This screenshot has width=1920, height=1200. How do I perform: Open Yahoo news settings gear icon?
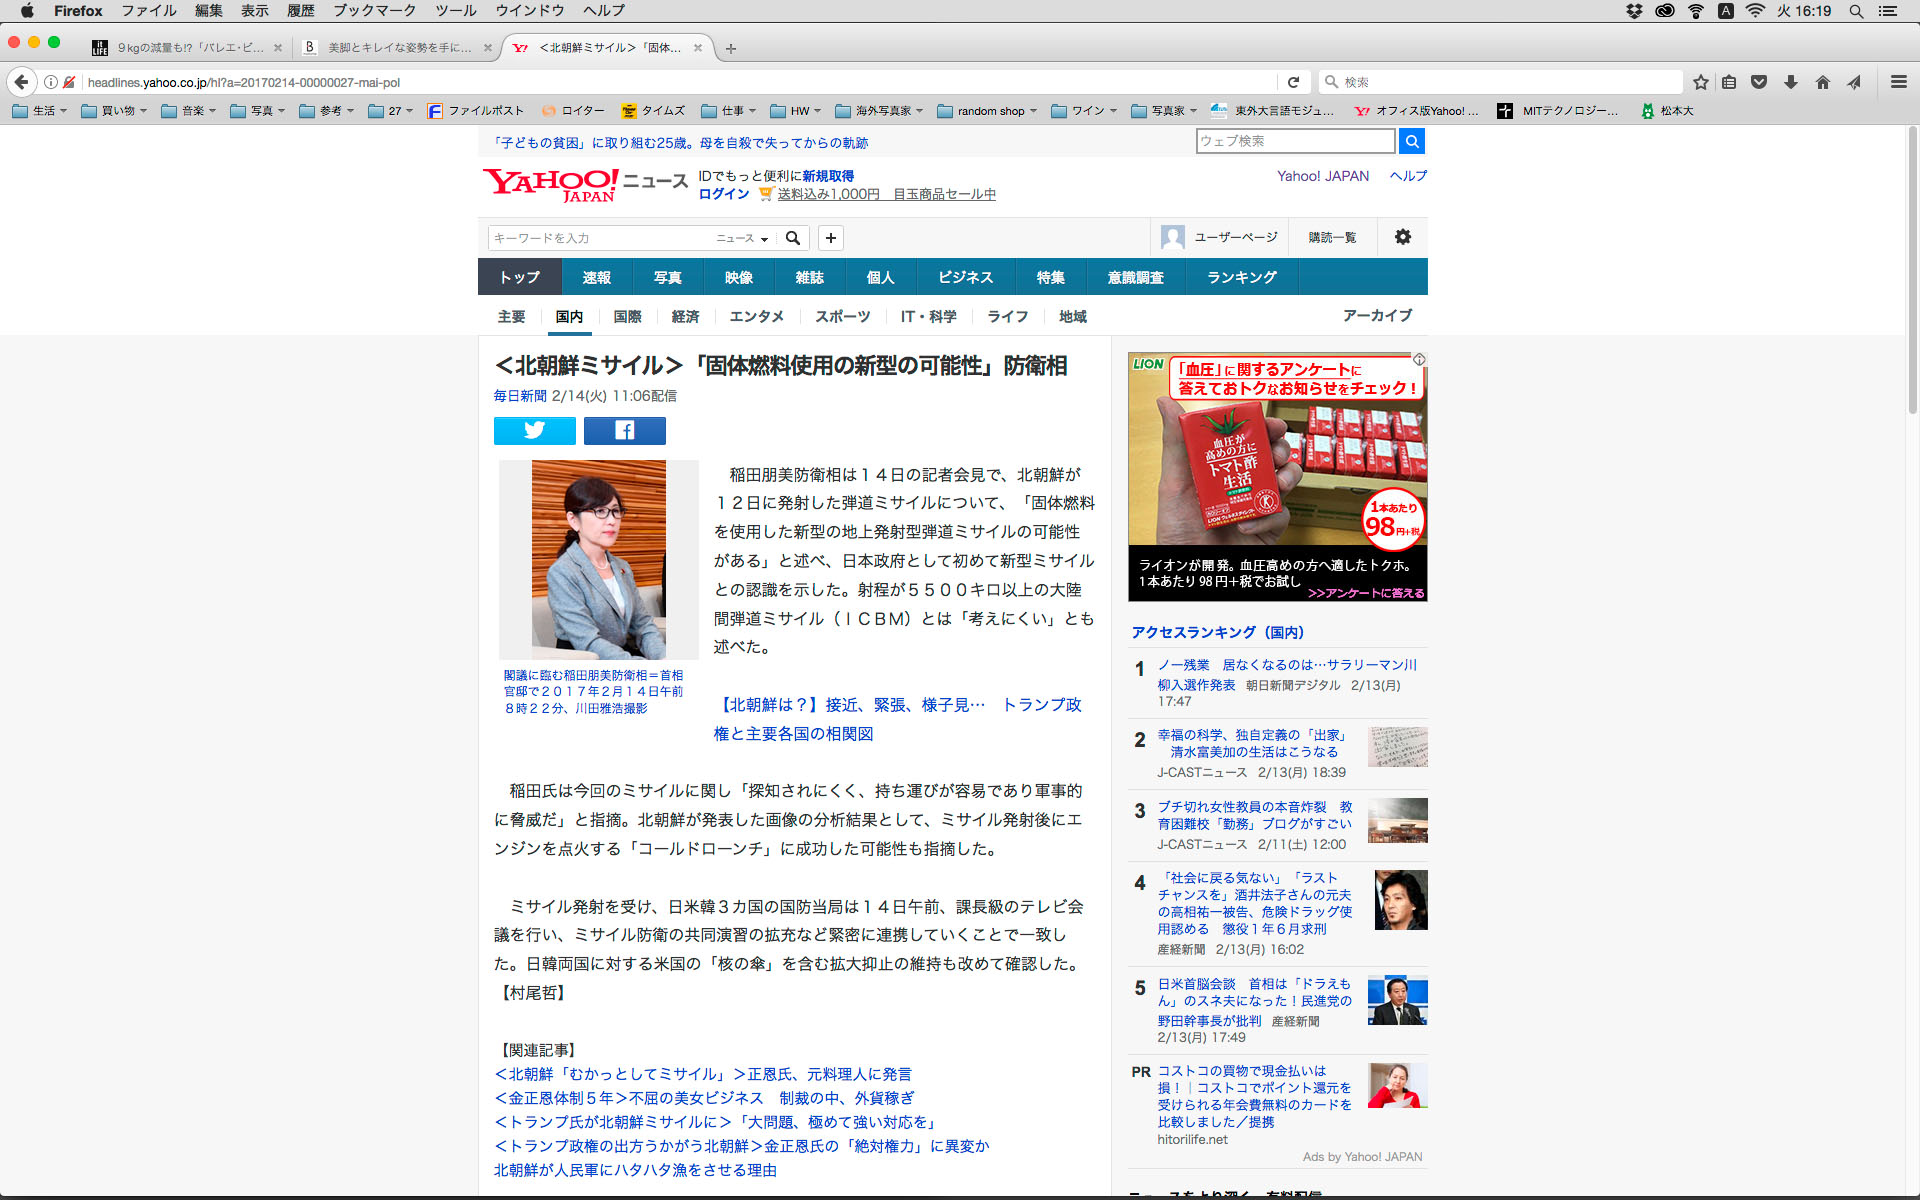(1402, 237)
